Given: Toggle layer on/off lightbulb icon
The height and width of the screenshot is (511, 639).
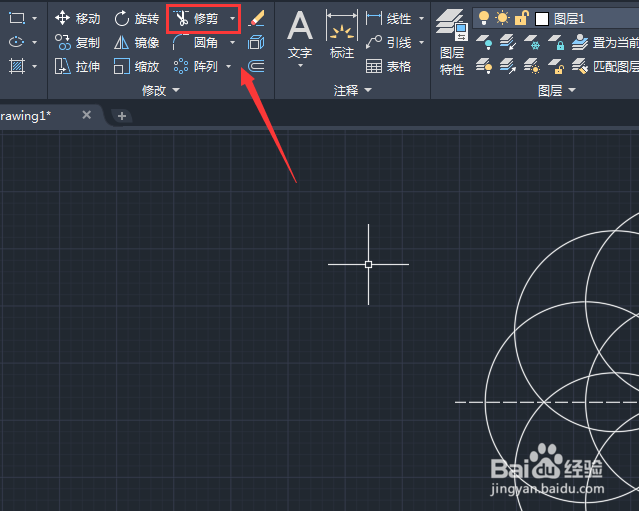Looking at the screenshot, I should (x=484, y=18).
